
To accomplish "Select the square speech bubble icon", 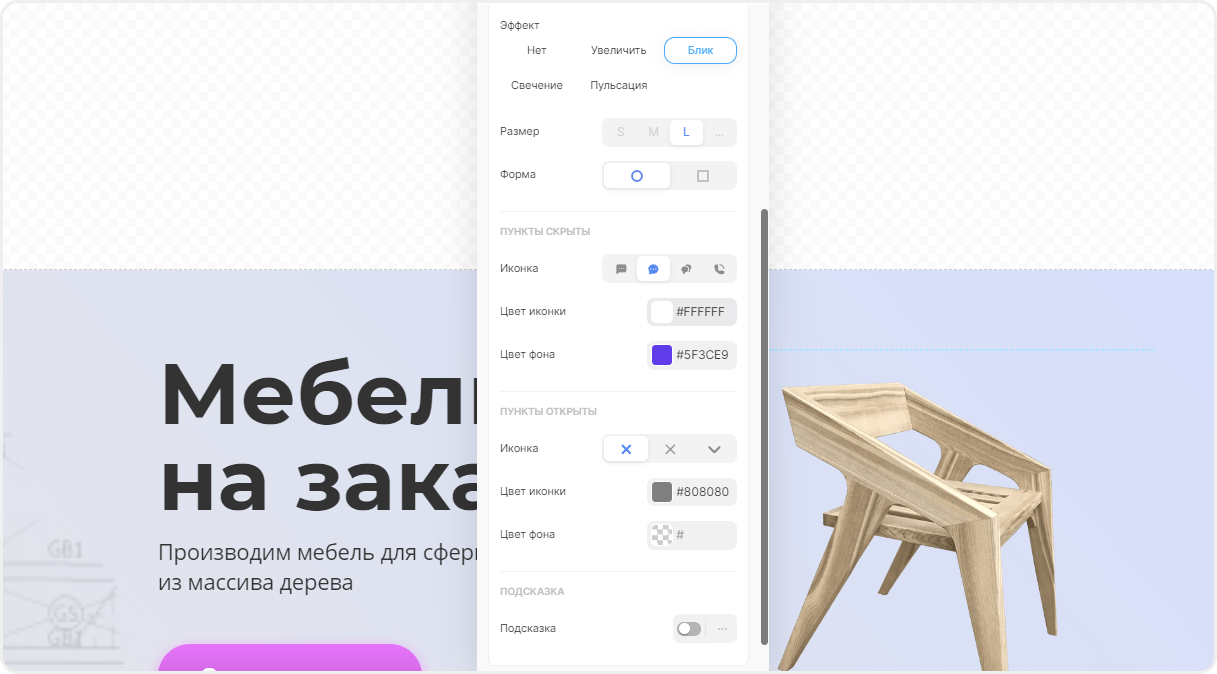I will (x=621, y=269).
